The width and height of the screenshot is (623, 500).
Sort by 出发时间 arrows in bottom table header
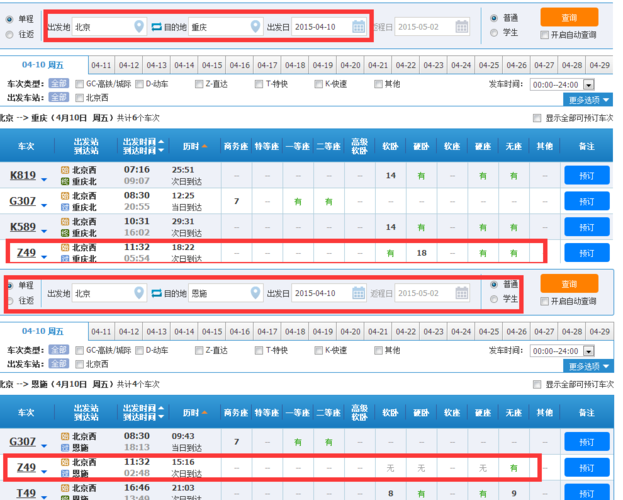click(x=161, y=412)
